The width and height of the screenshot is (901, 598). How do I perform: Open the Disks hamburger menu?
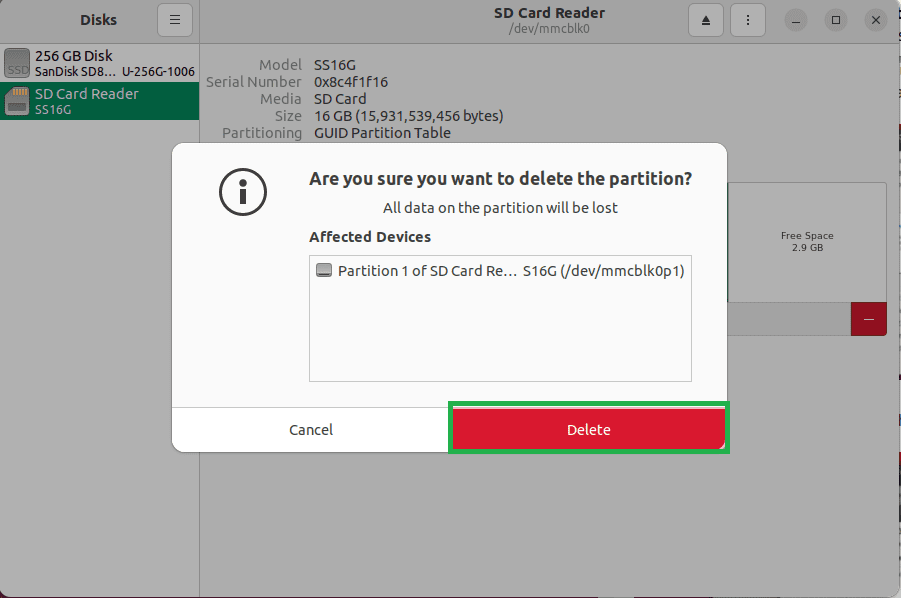pos(175,20)
